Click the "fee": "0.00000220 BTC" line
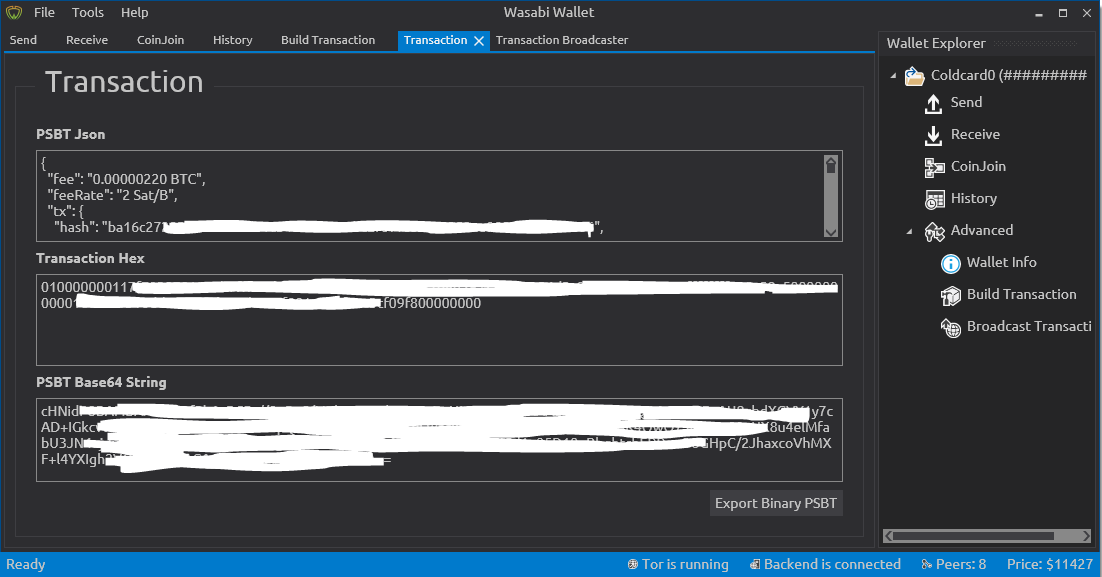This screenshot has height=577, width=1102. pyautogui.click(x=127, y=179)
